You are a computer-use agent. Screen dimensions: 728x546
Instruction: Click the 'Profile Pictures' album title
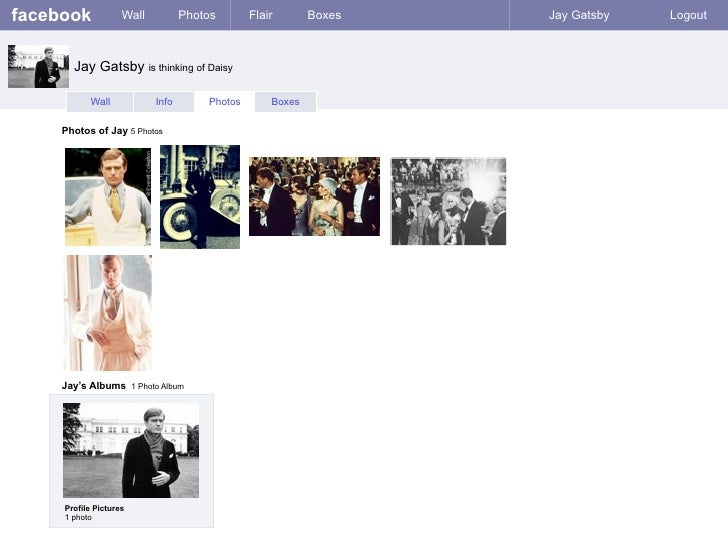(x=94, y=508)
